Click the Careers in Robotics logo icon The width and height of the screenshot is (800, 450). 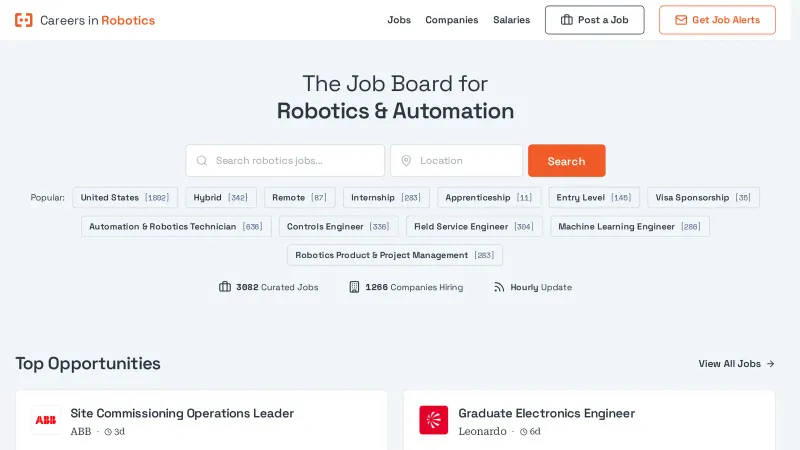[24, 20]
